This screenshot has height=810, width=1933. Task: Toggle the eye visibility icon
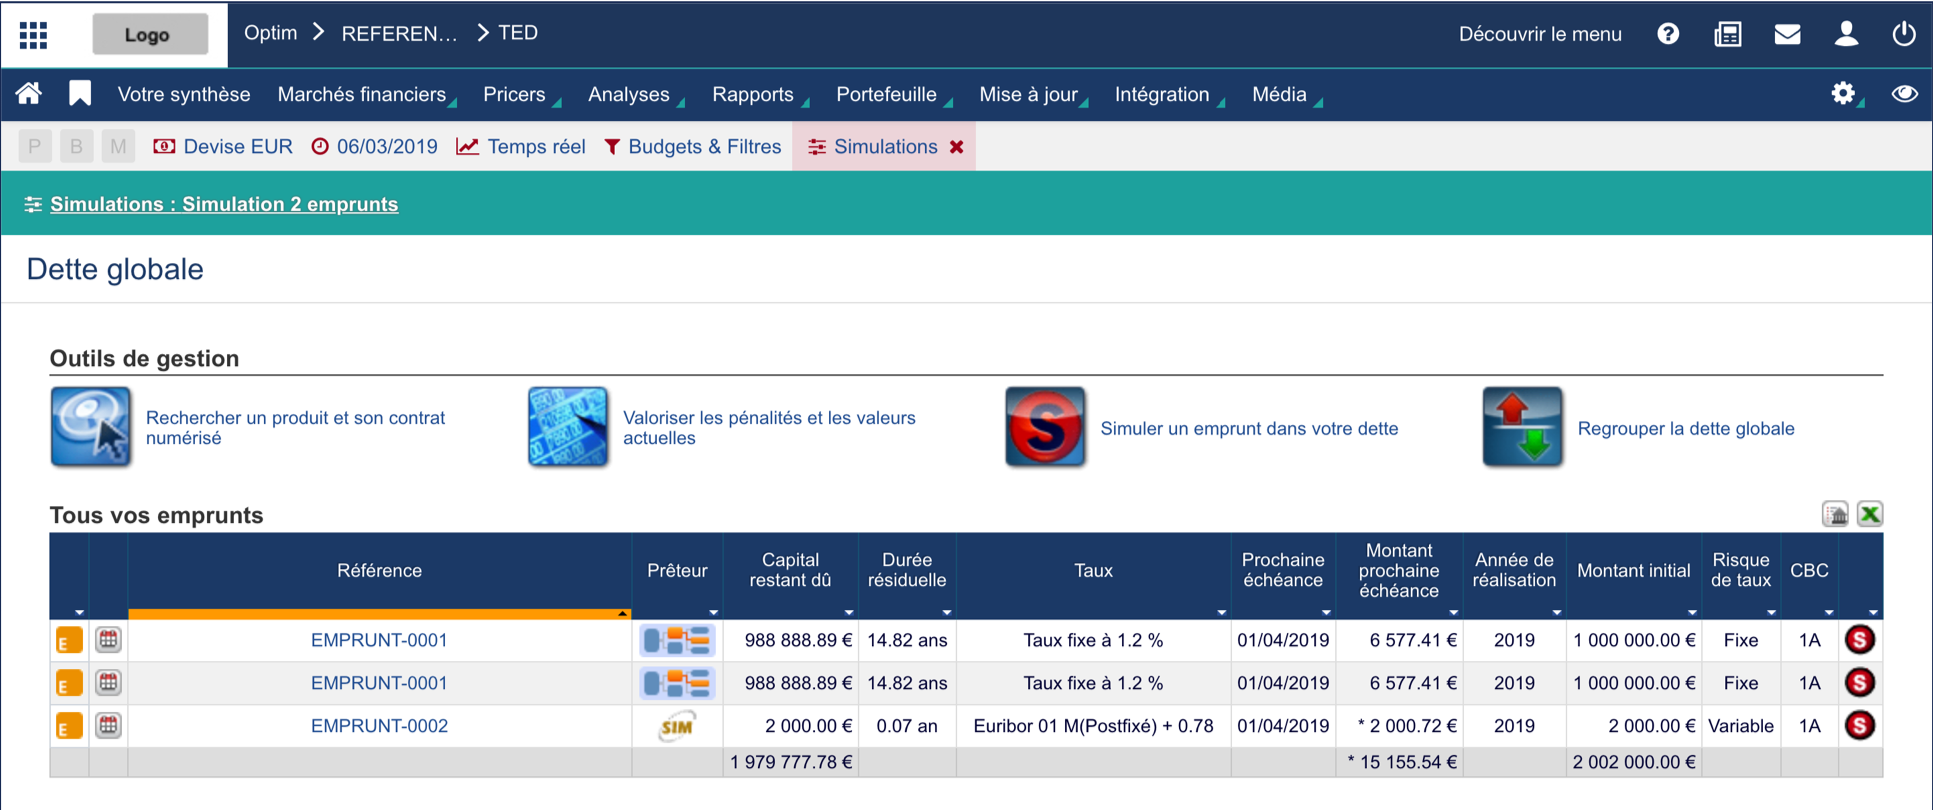tap(1904, 94)
